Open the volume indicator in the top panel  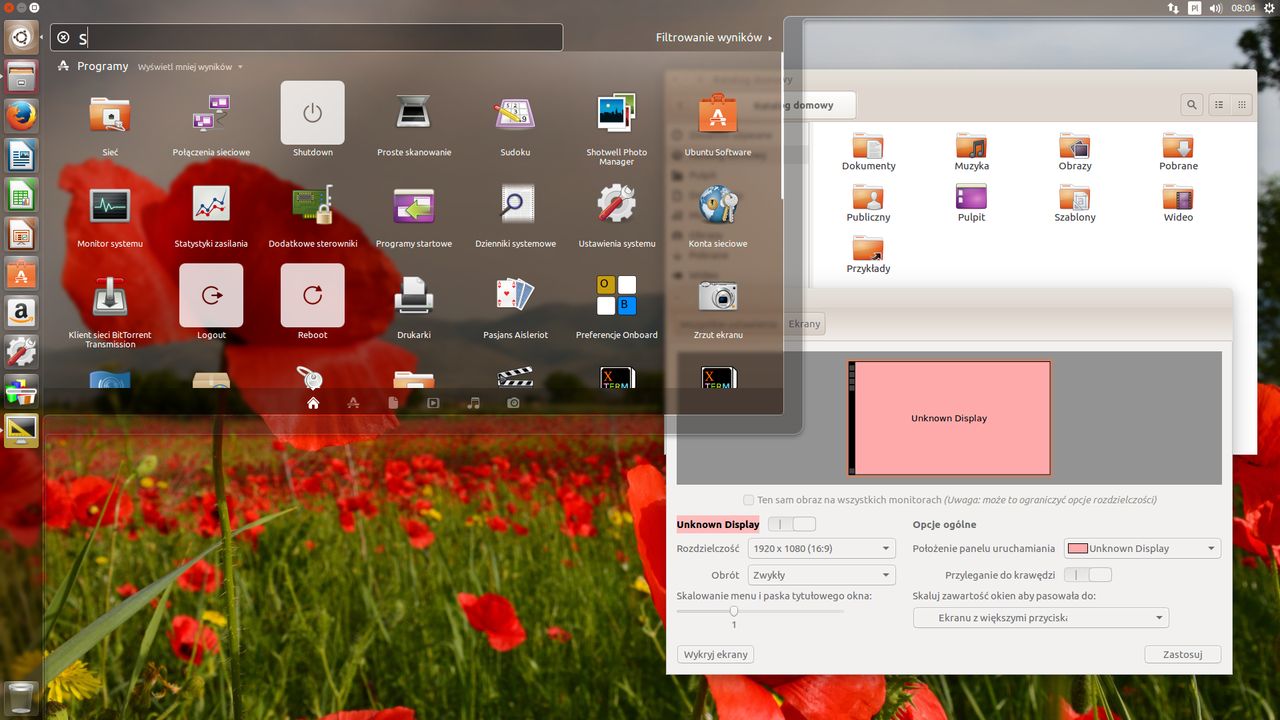click(x=1216, y=8)
